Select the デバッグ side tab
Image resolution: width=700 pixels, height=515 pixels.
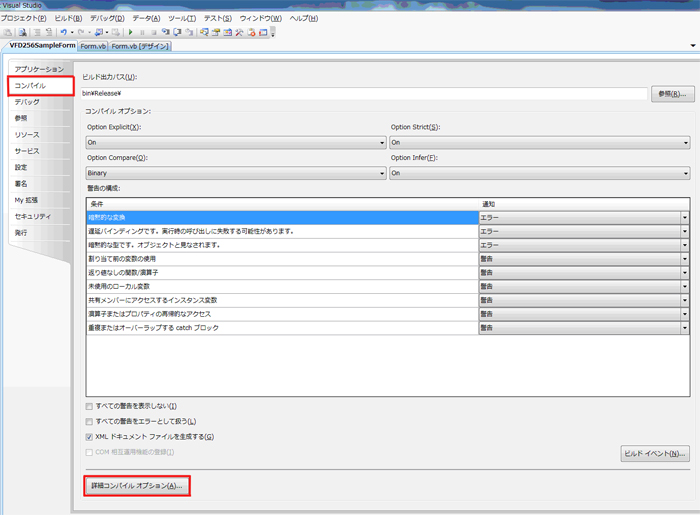coord(39,102)
